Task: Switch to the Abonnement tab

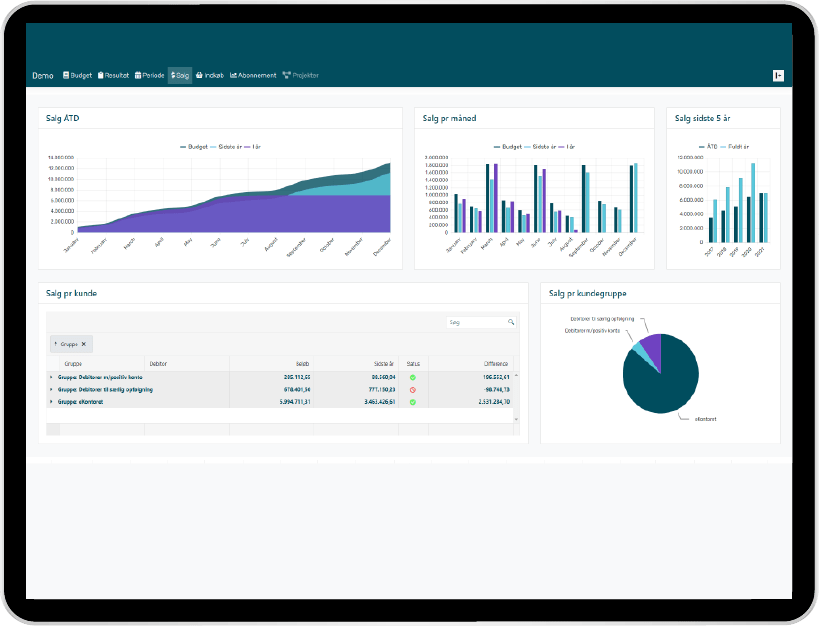Action: click(x=253, y=75)
